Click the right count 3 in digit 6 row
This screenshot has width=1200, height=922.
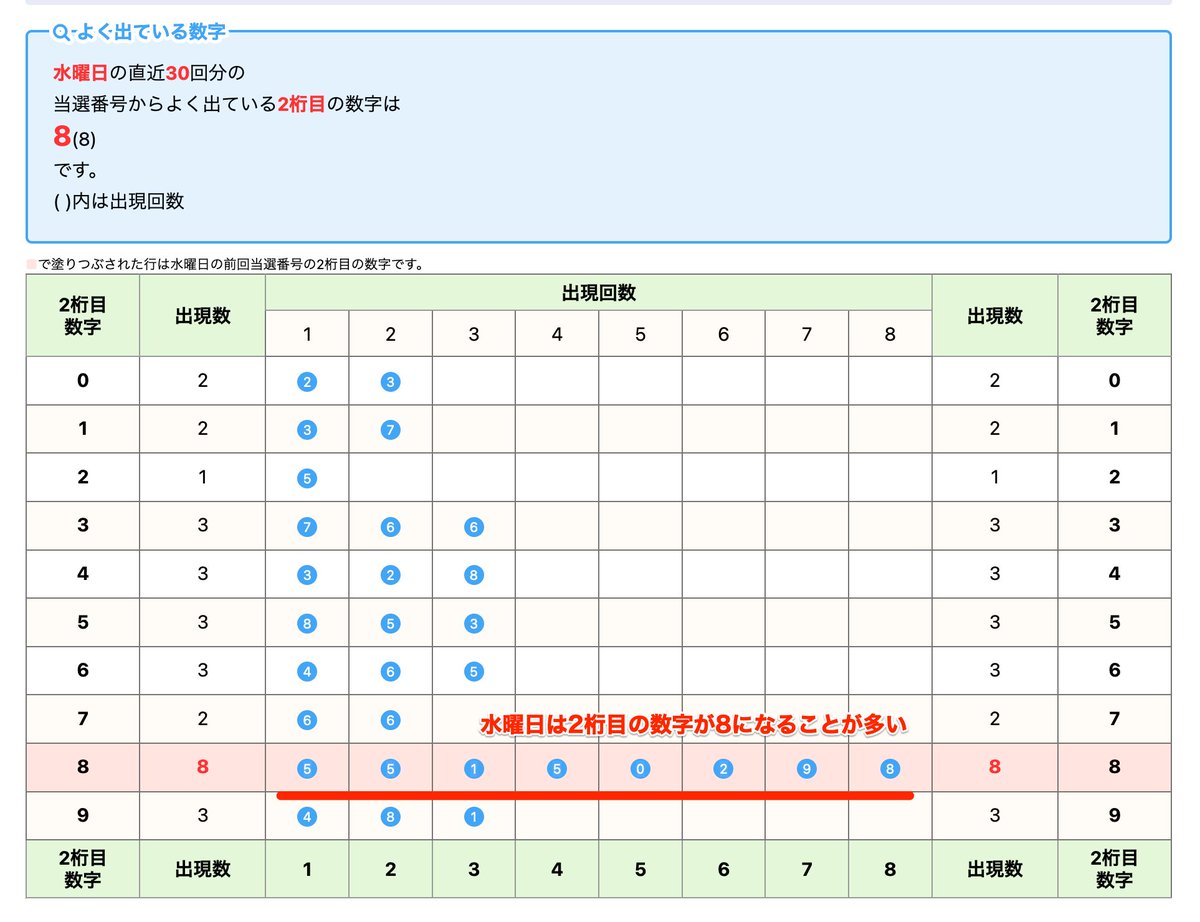point(994,671)
